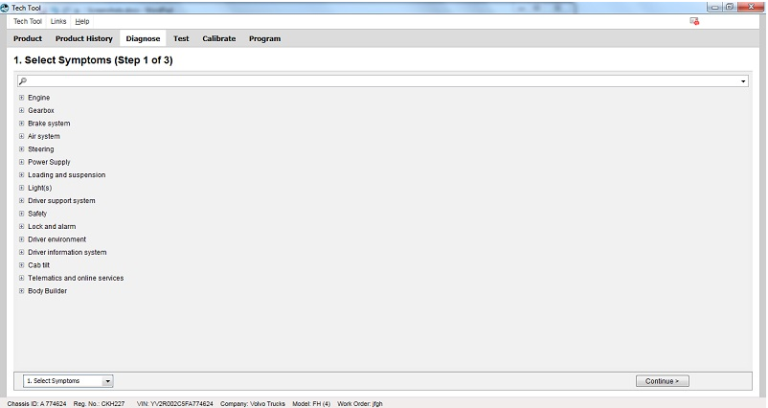Click the Tech Tool app icon in title bar

(x=6, y=7)
